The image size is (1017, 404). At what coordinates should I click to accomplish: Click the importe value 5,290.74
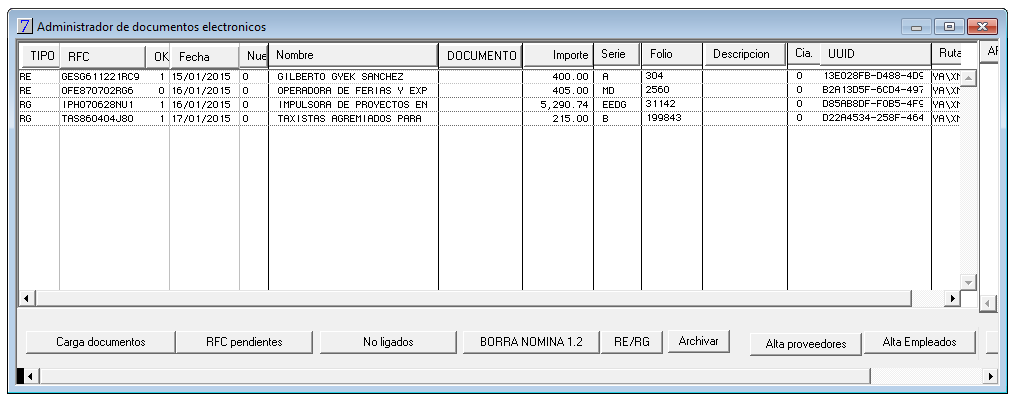[x=564, y=104]
